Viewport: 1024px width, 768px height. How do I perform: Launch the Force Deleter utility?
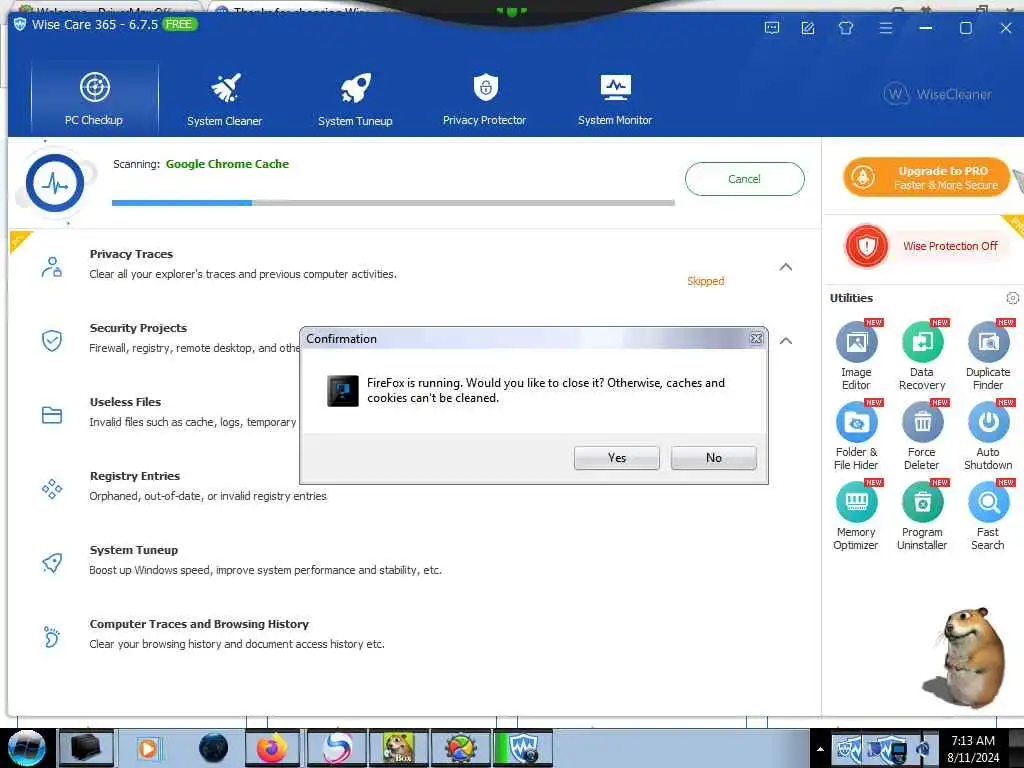click(x=922, y=436)
